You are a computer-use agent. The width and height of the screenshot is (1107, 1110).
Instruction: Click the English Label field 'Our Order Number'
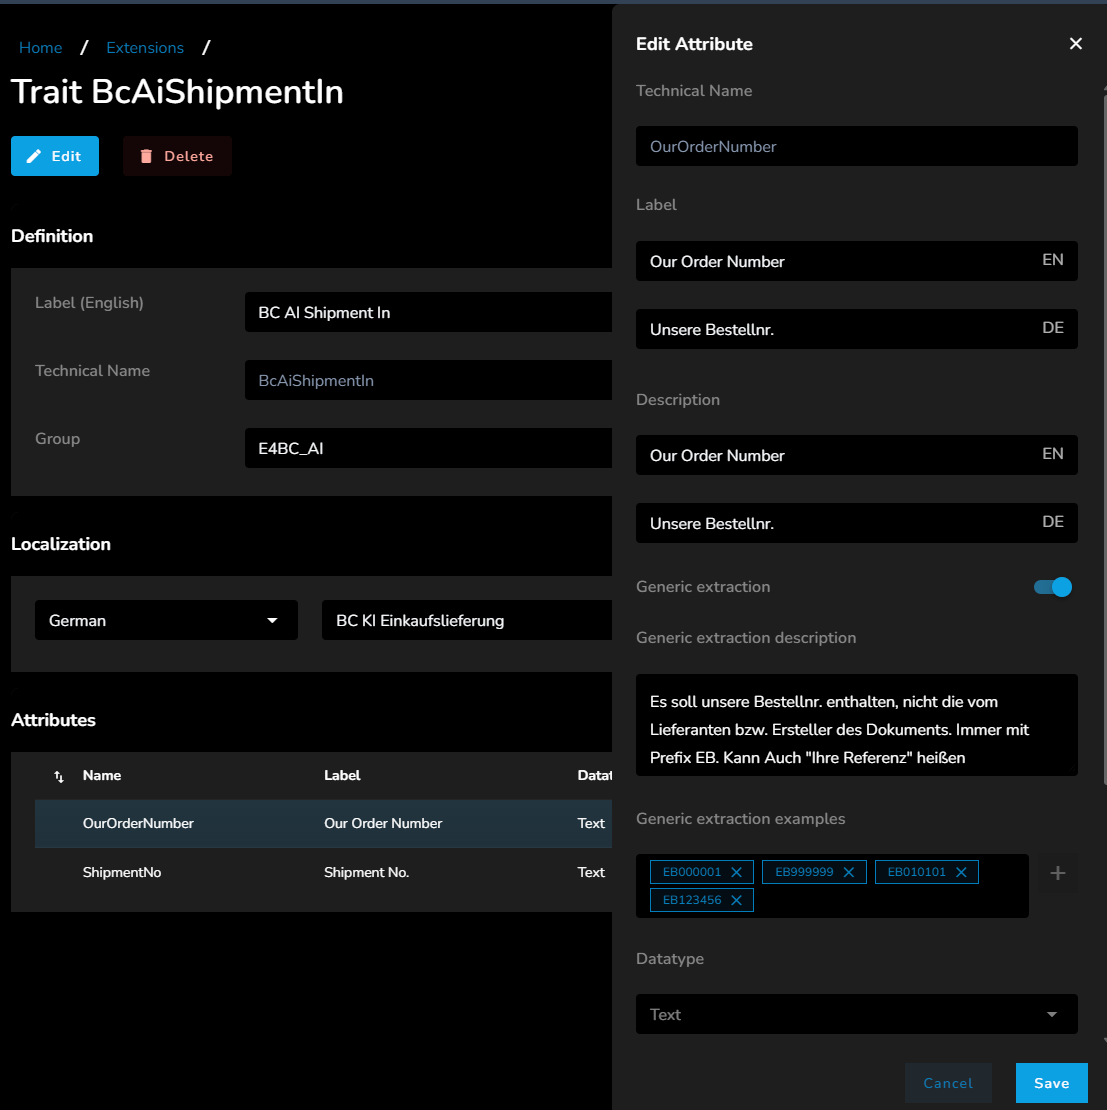pyautogui.click(x=835, y=261)
